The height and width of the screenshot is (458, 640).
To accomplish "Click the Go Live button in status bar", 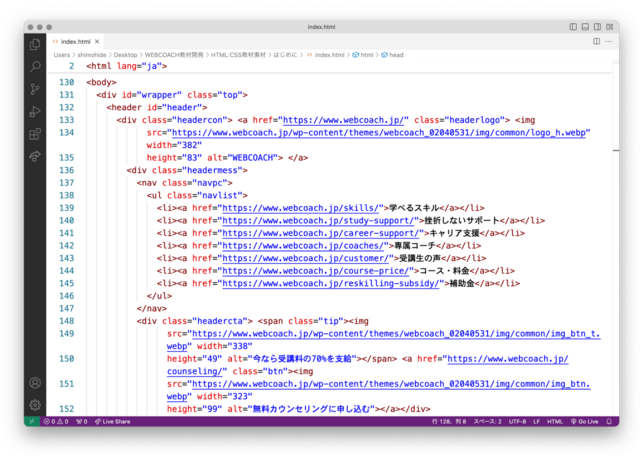I will pyautogui.click(x=584, y=421).
